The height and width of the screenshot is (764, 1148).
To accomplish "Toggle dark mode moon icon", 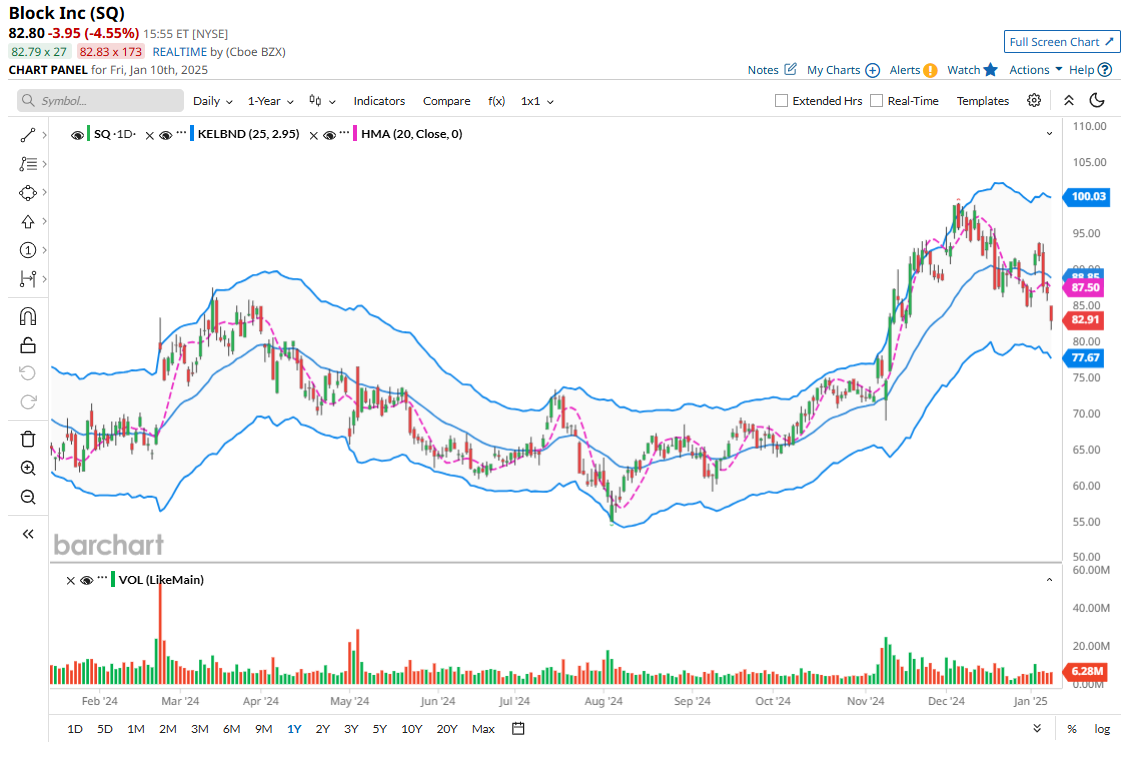I will click(1097, 100).
